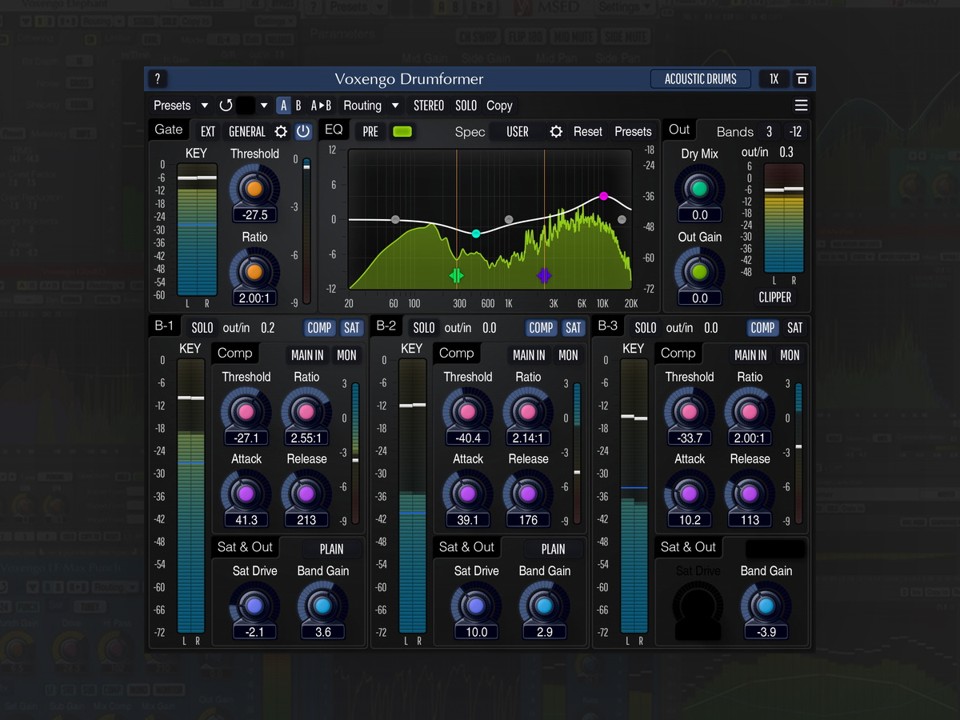Click the Copy button
The height and width of the screenshot is (720, 960).
click(x=499, y=105)
